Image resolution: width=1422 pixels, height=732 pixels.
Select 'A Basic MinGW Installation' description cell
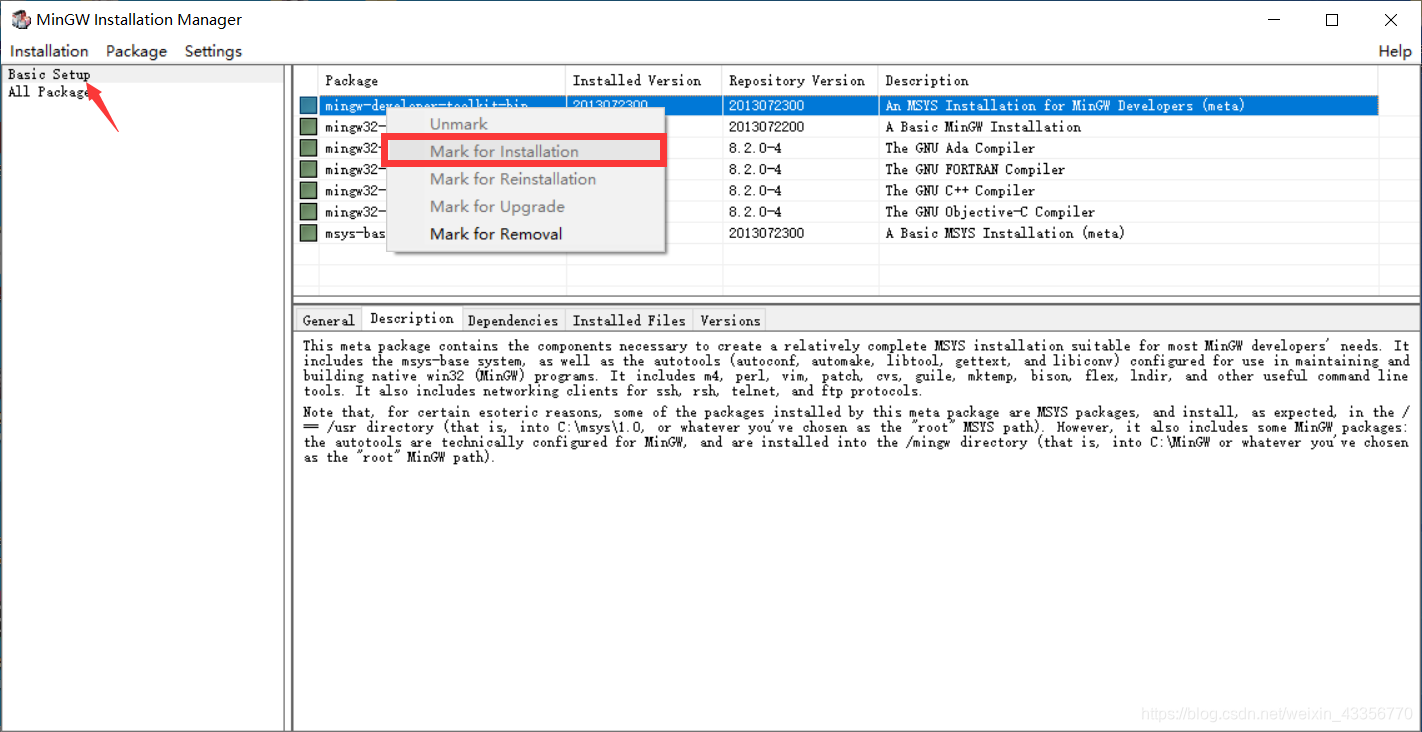click(x=983, y=127)
